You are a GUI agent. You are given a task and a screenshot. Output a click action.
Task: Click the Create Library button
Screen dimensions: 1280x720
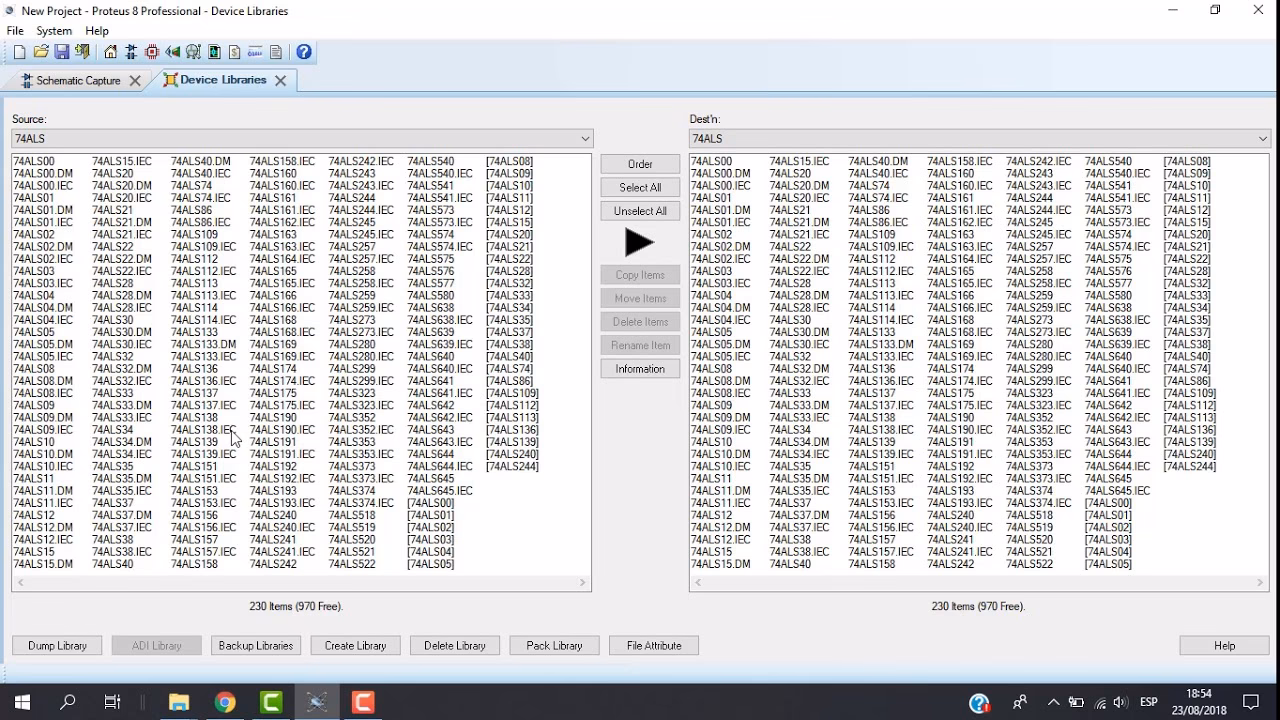click(355, 646)
